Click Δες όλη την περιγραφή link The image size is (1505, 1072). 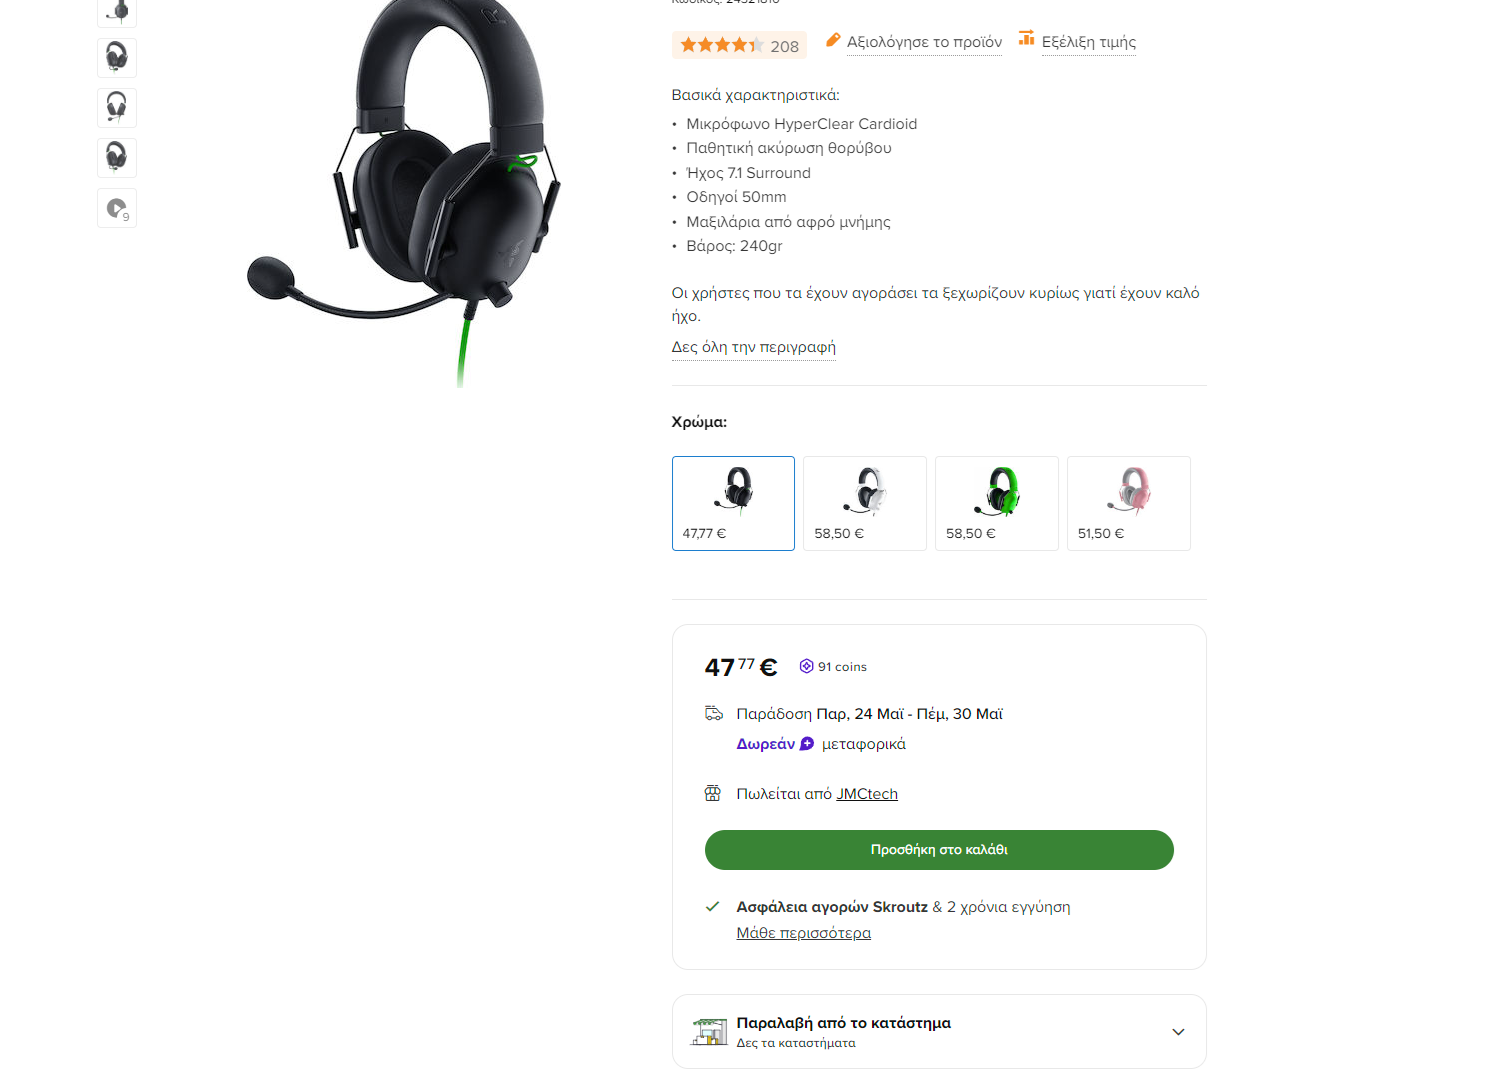coord(754,347)
